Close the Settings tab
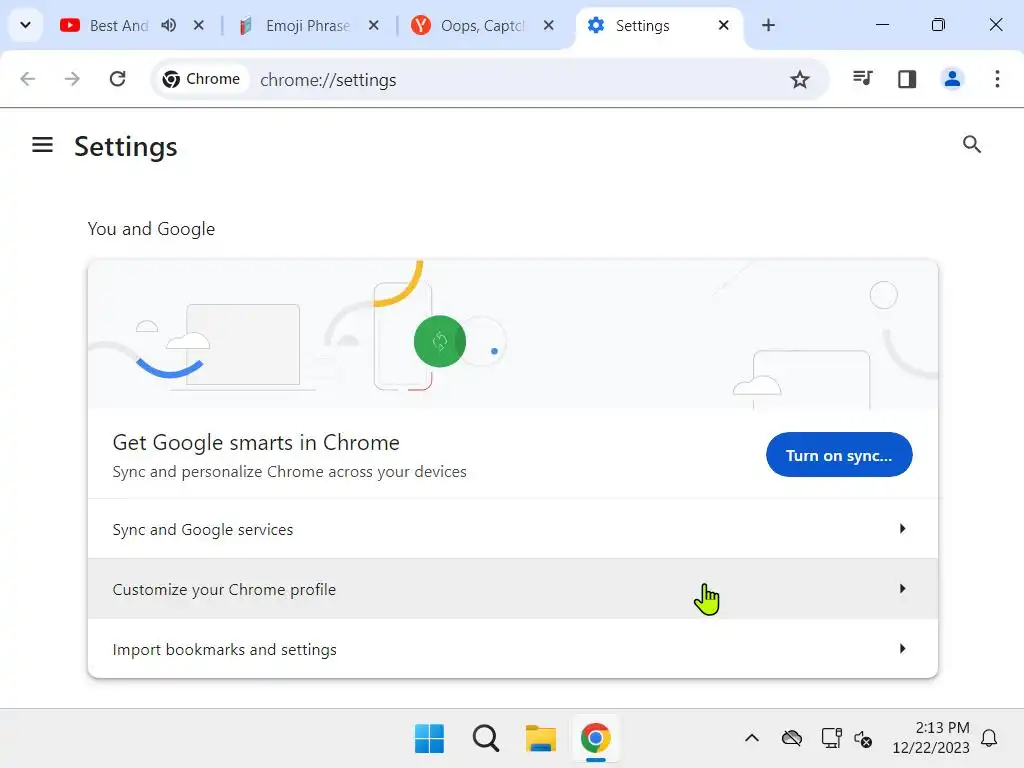1024x768 pixels. click(724, 25)
